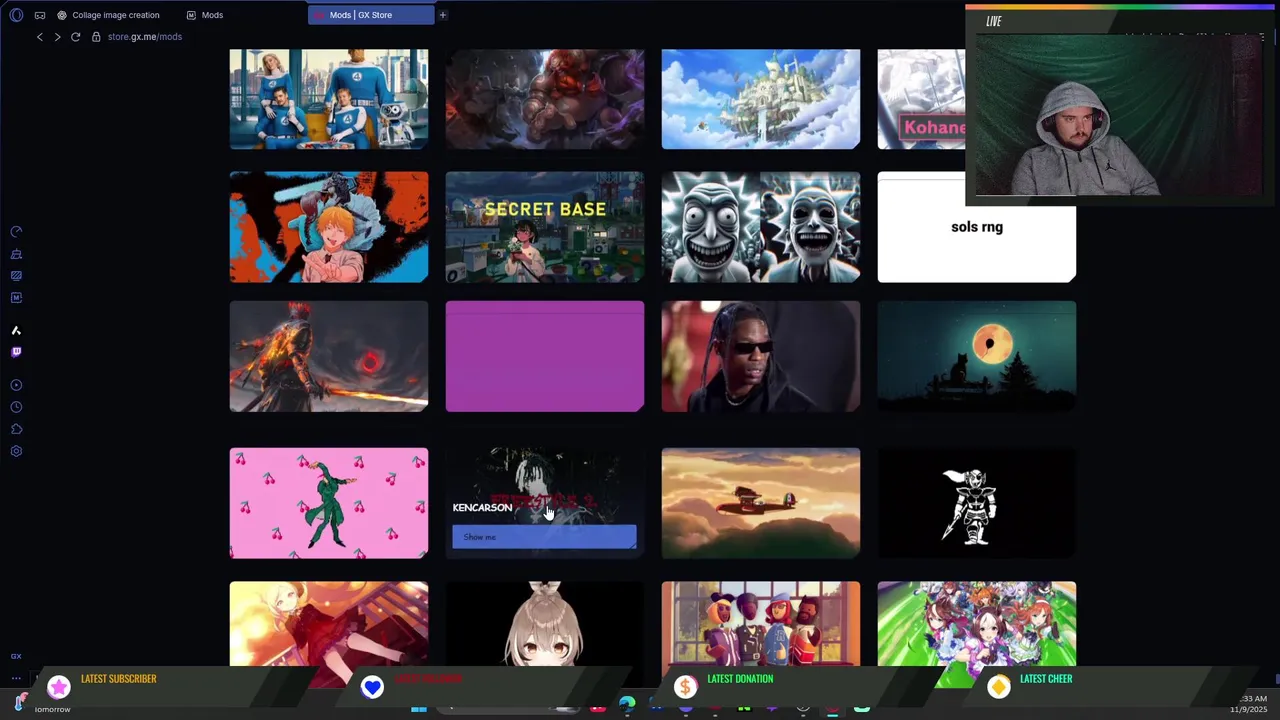Open the blonde anime girl mod thumbnail

(329, 623)
